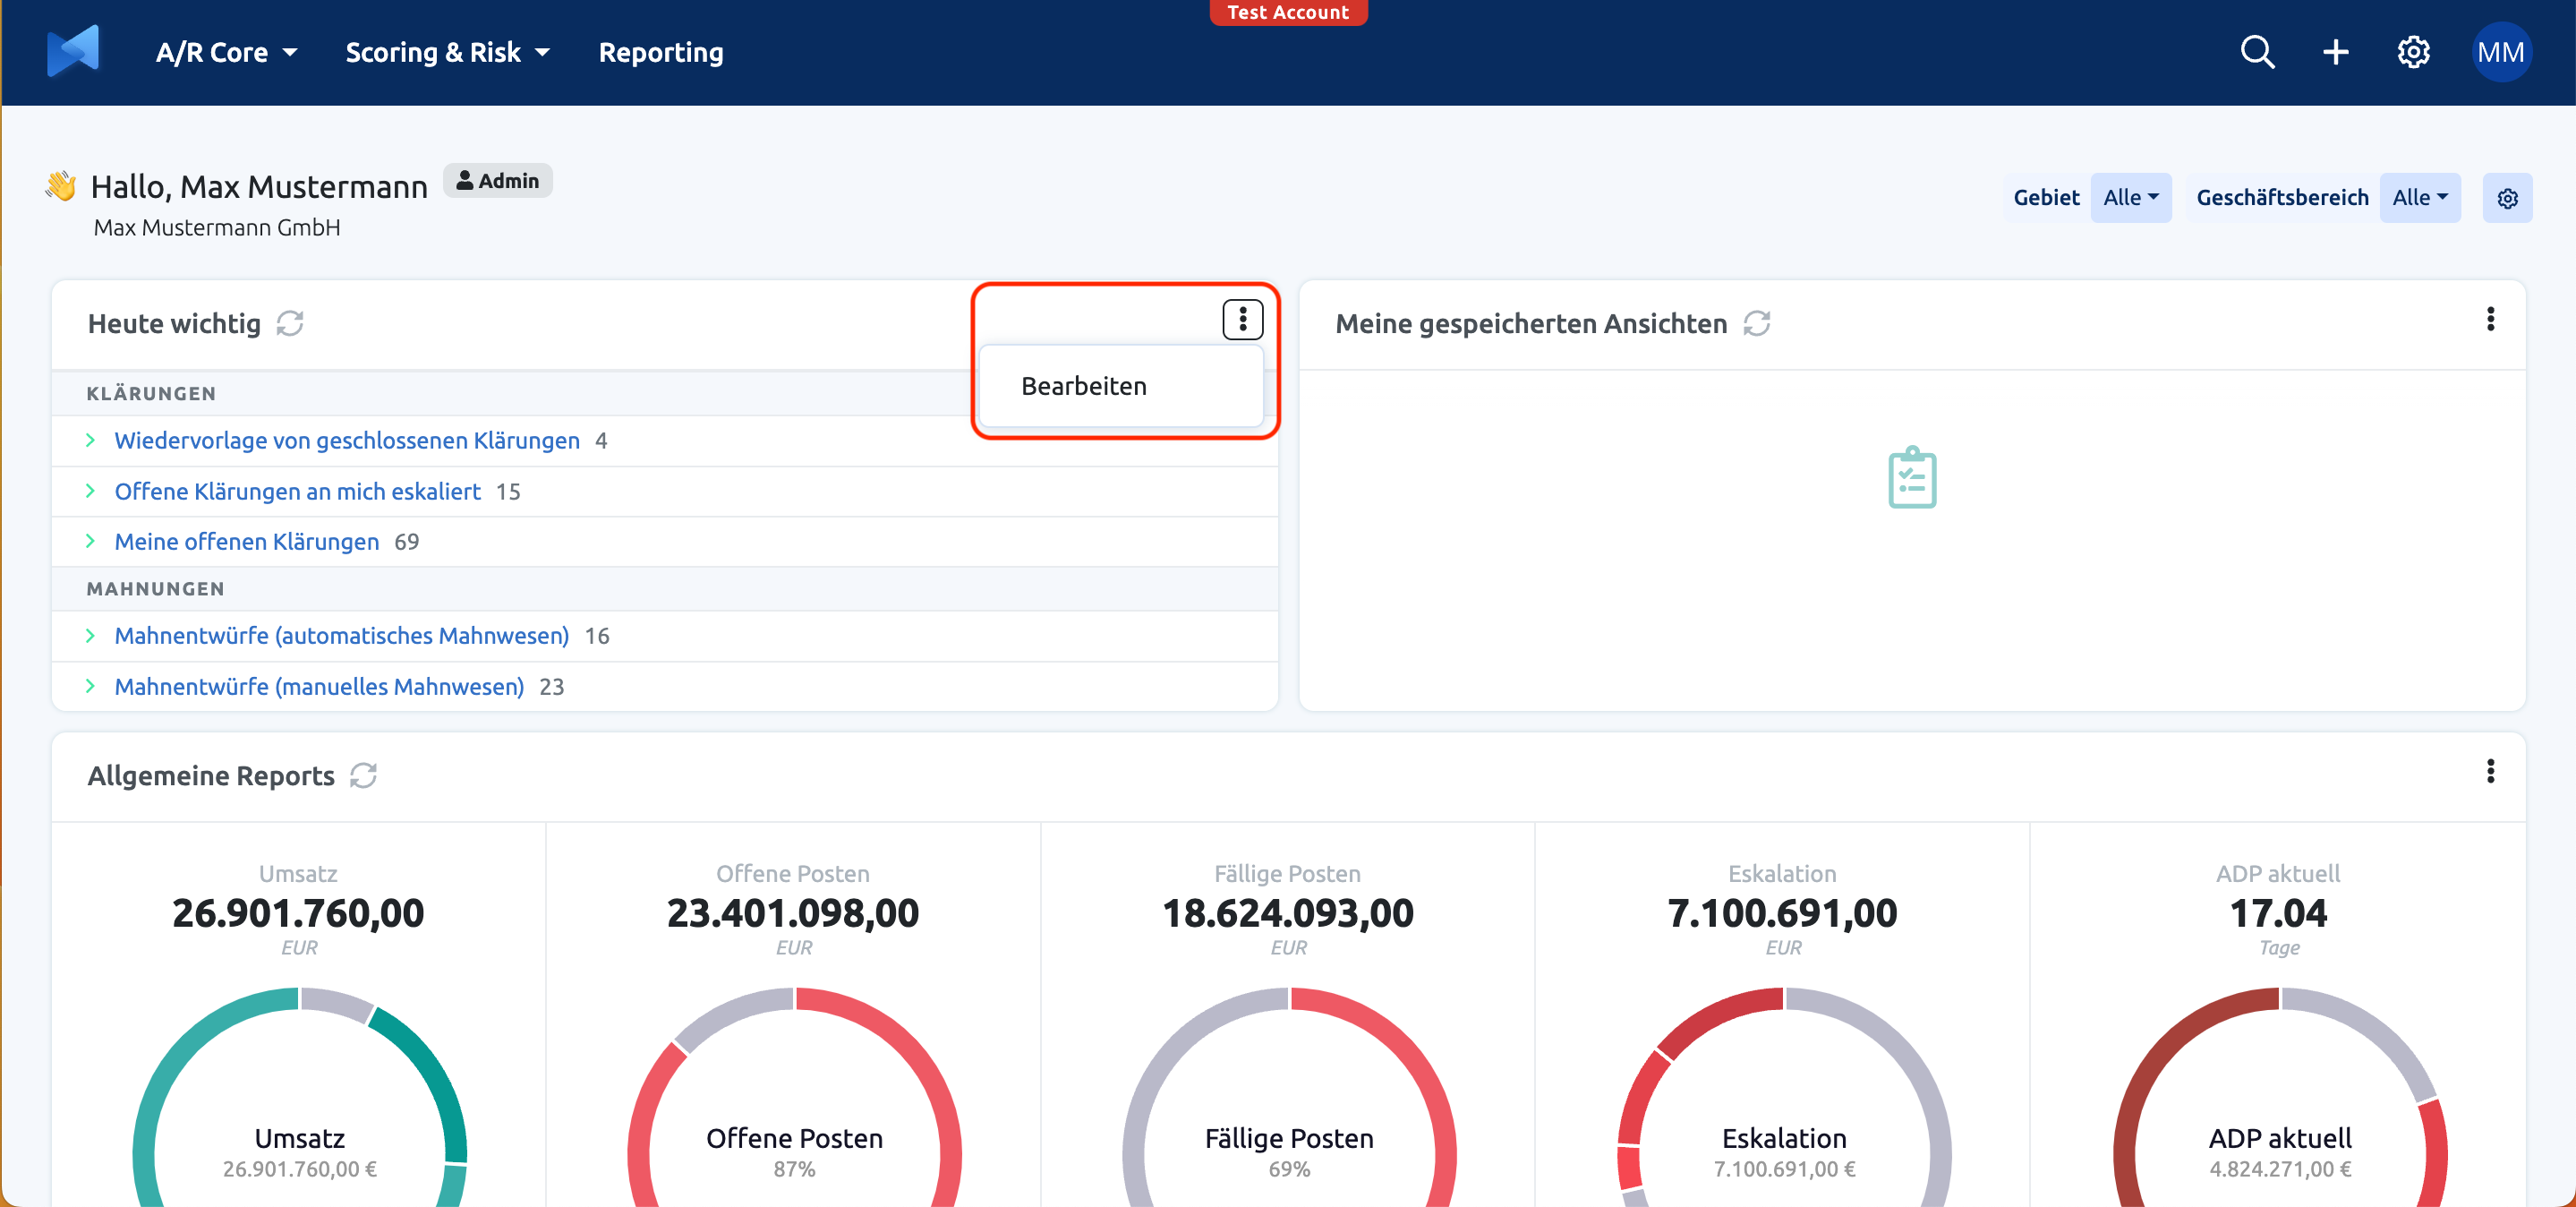
Task: Open the Gebiet Alle filter dropdown
Action: (x=2130, y=198)
